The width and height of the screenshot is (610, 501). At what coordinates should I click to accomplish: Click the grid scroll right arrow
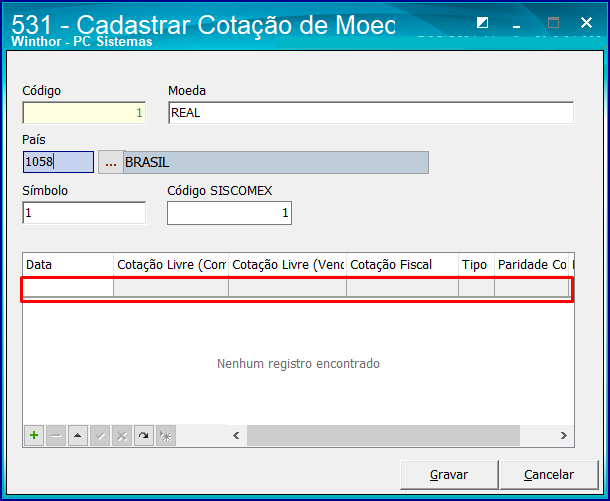click(x=564, y=435)
